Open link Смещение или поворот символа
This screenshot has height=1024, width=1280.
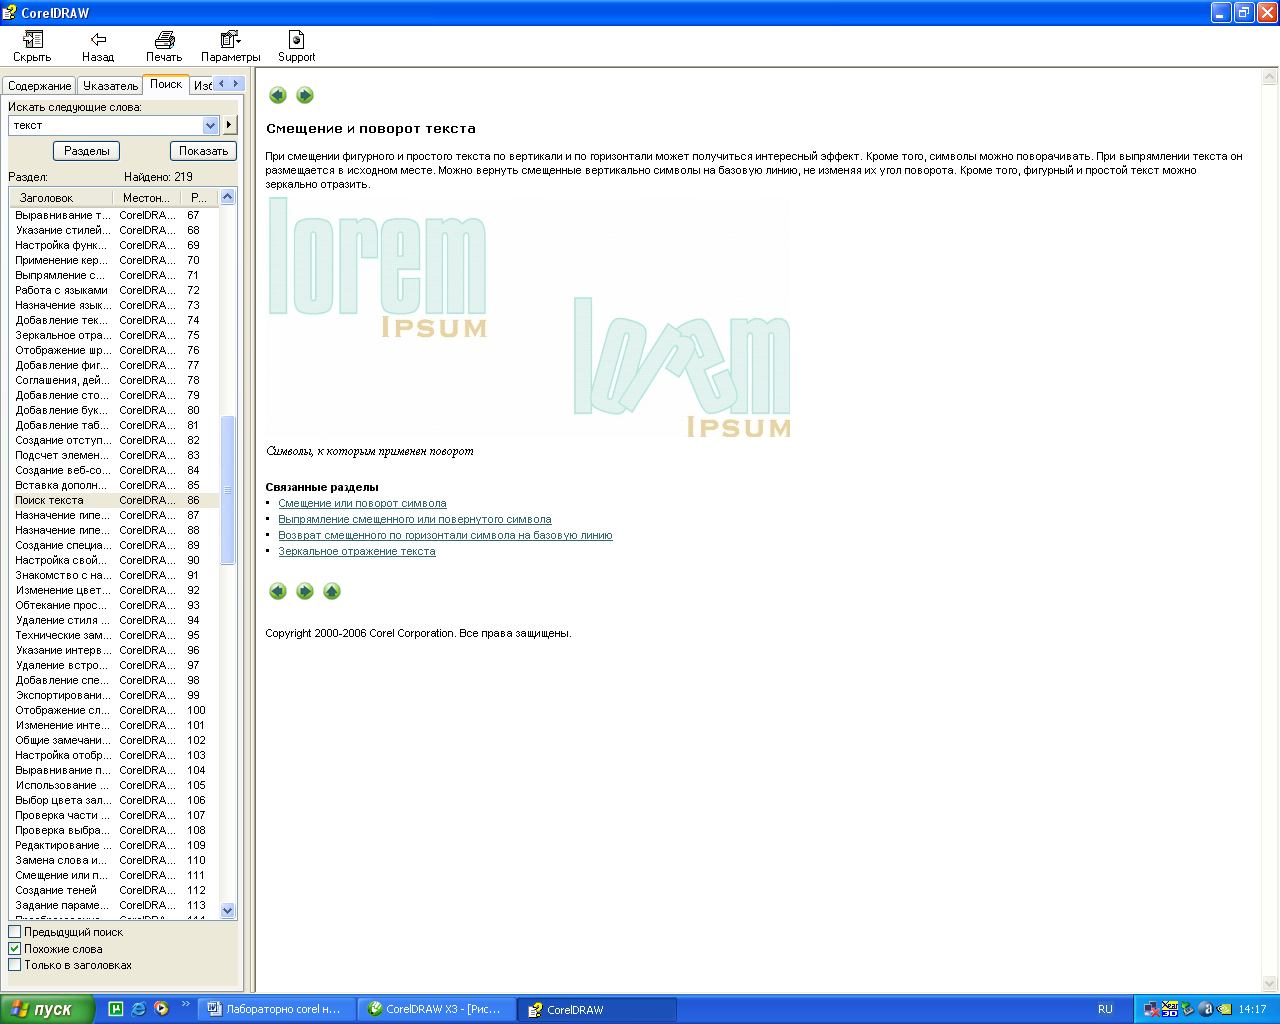(x=362, y=503)
